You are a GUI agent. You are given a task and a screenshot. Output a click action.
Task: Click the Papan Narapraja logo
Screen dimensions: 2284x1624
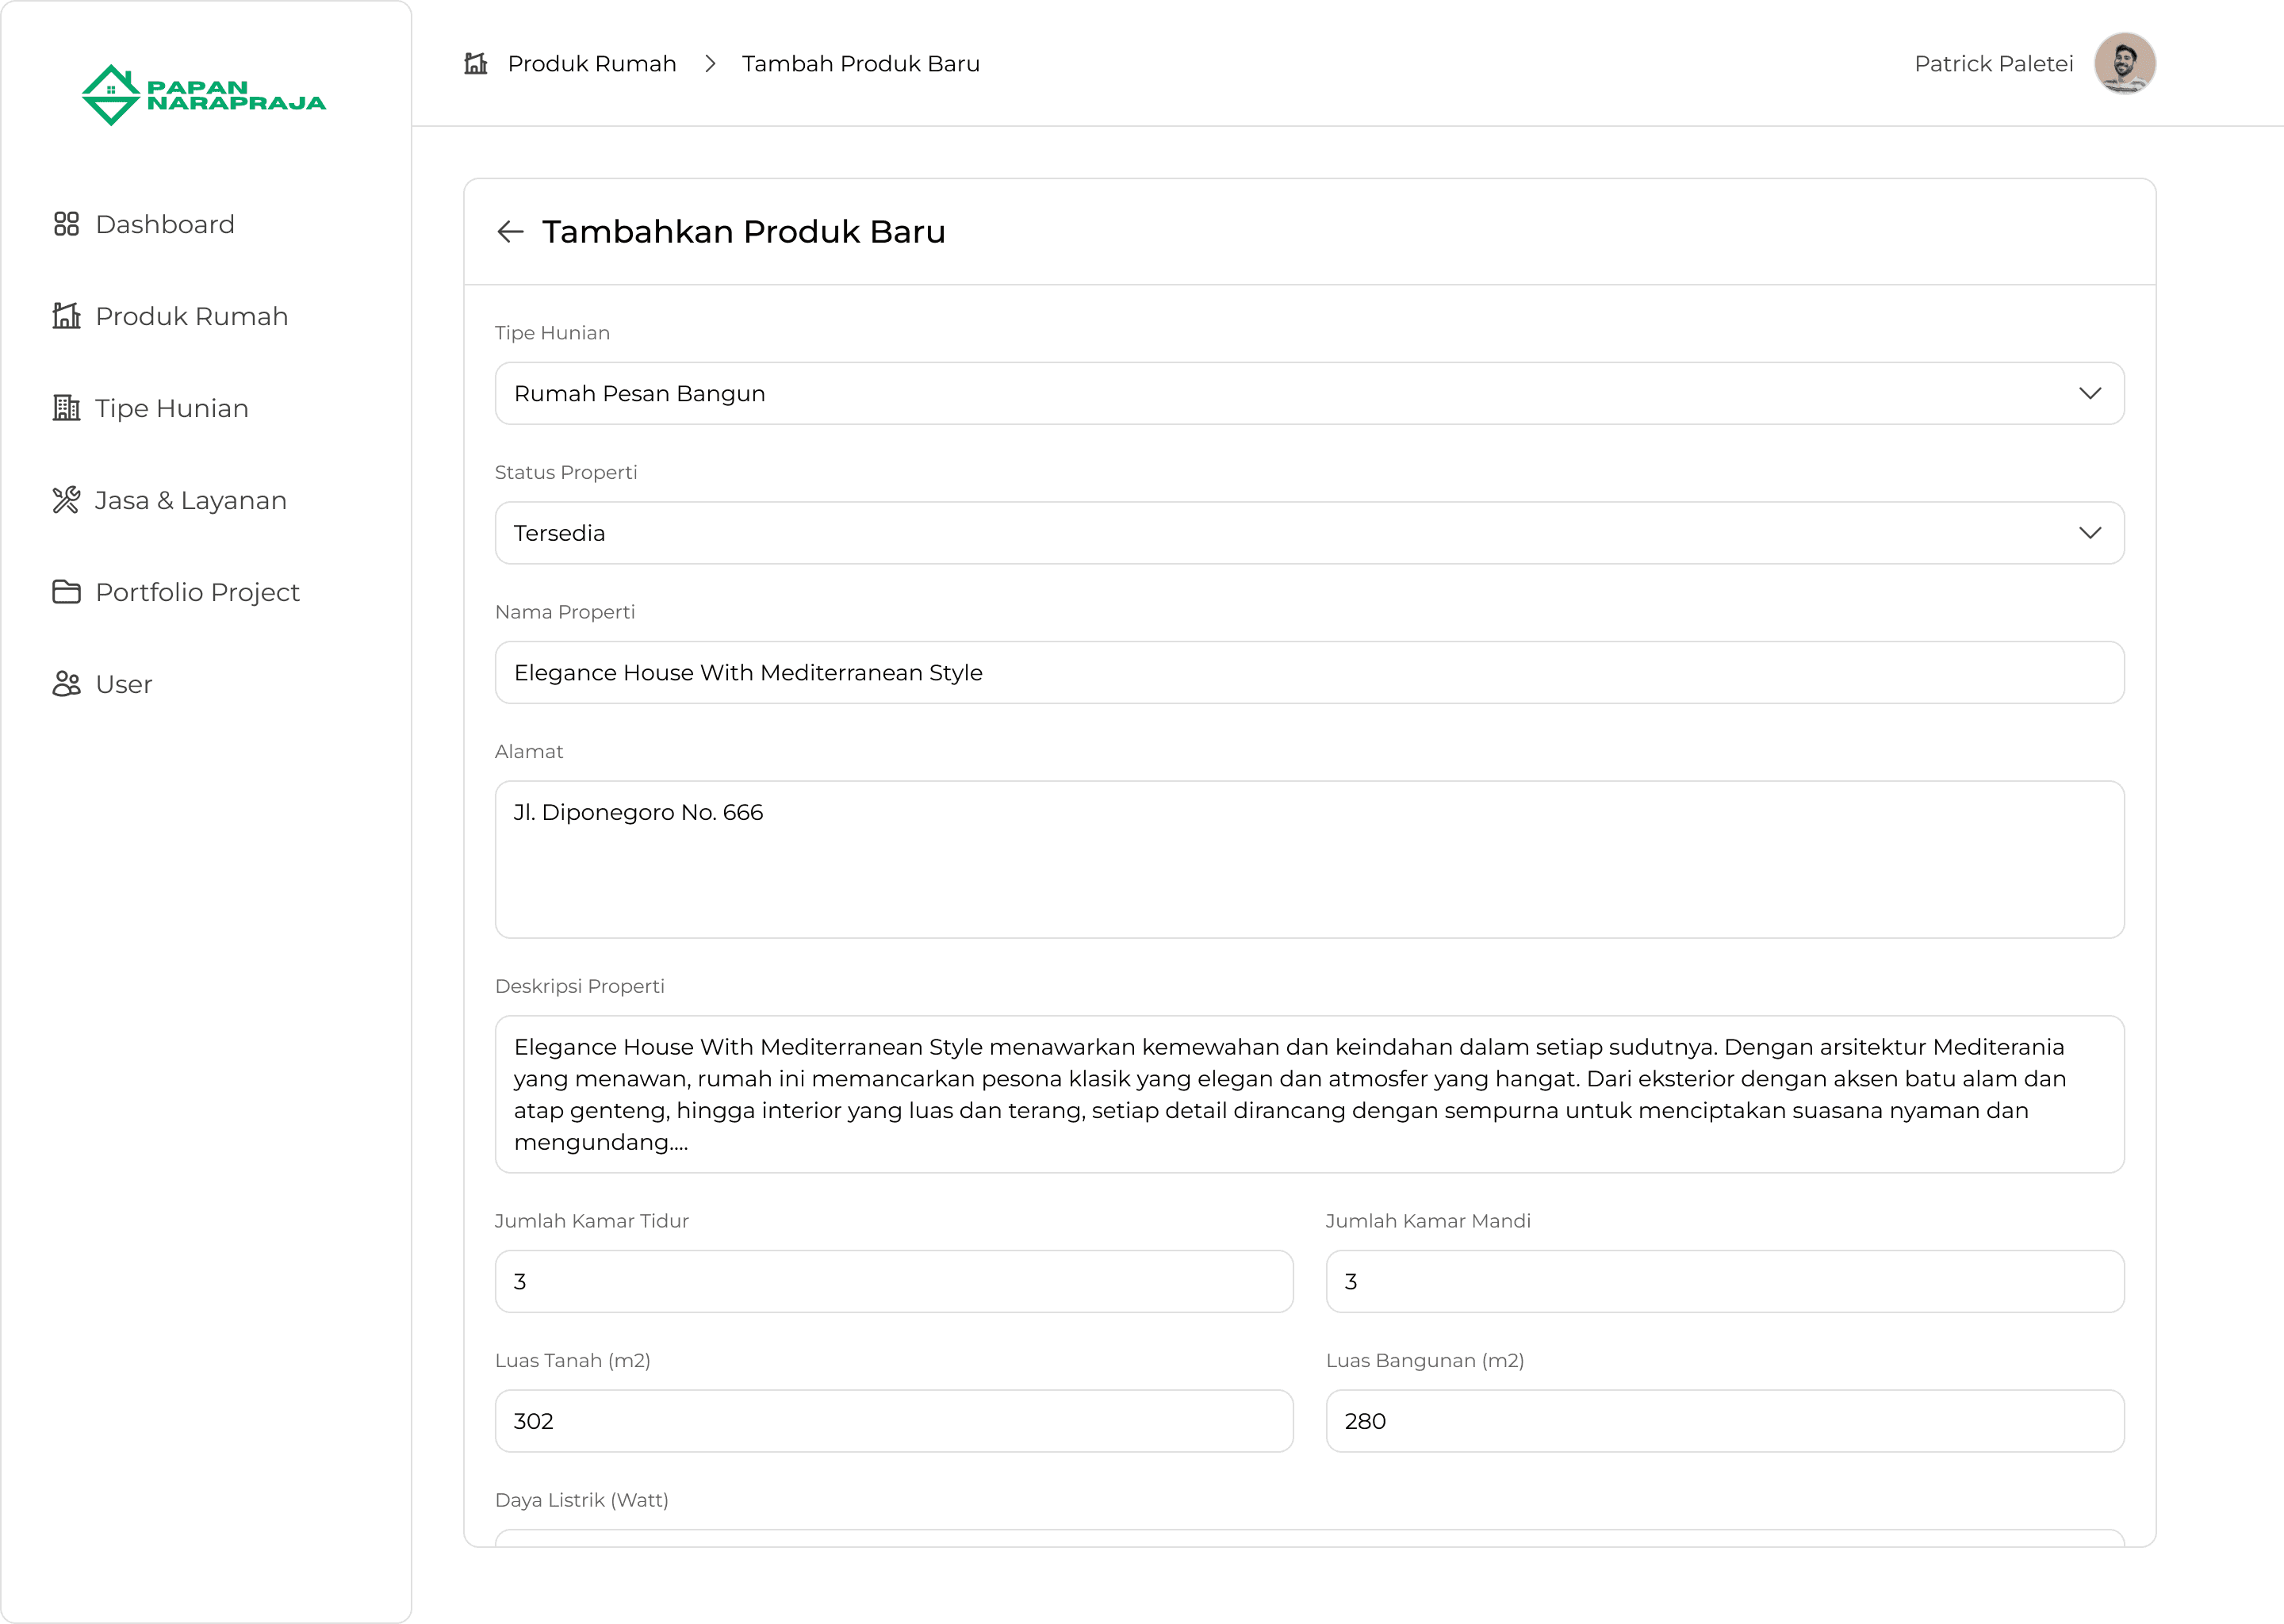[x=204, y=95]
